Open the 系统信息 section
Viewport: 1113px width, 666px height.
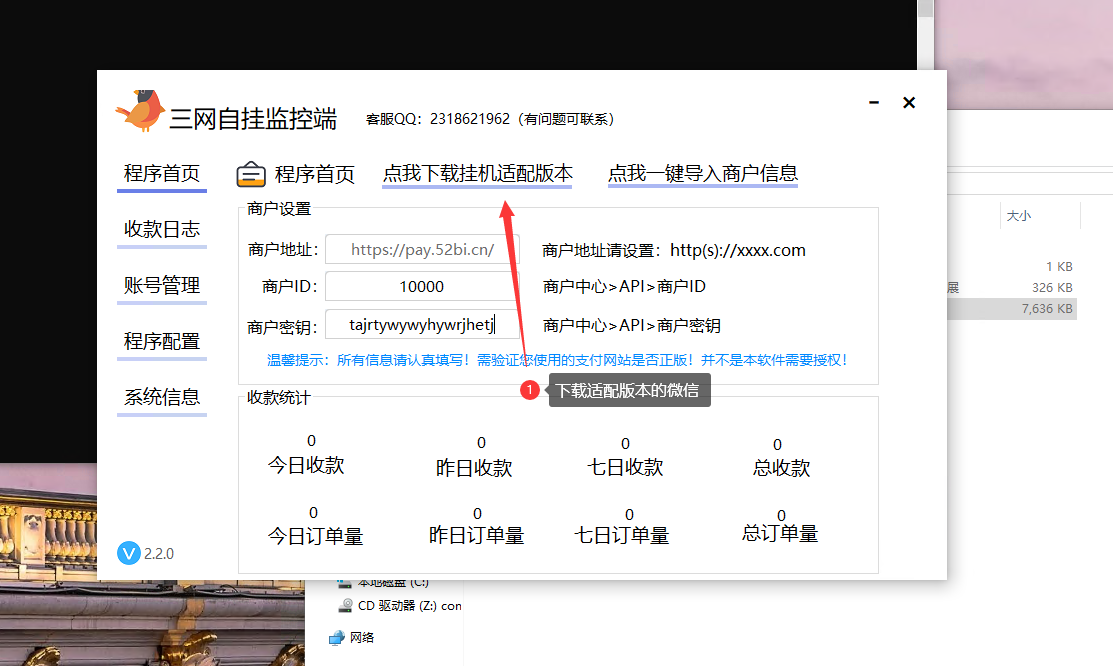click(x=161, y=397)
